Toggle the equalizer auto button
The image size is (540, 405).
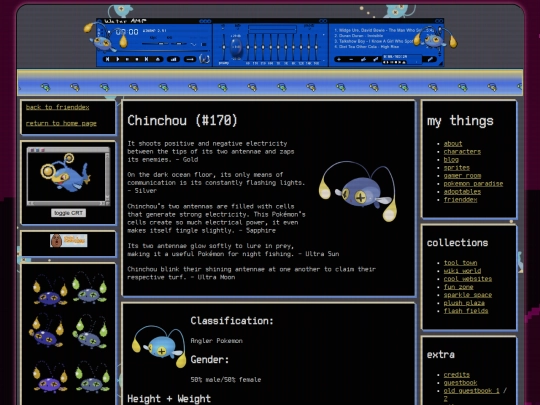(238, 26)
